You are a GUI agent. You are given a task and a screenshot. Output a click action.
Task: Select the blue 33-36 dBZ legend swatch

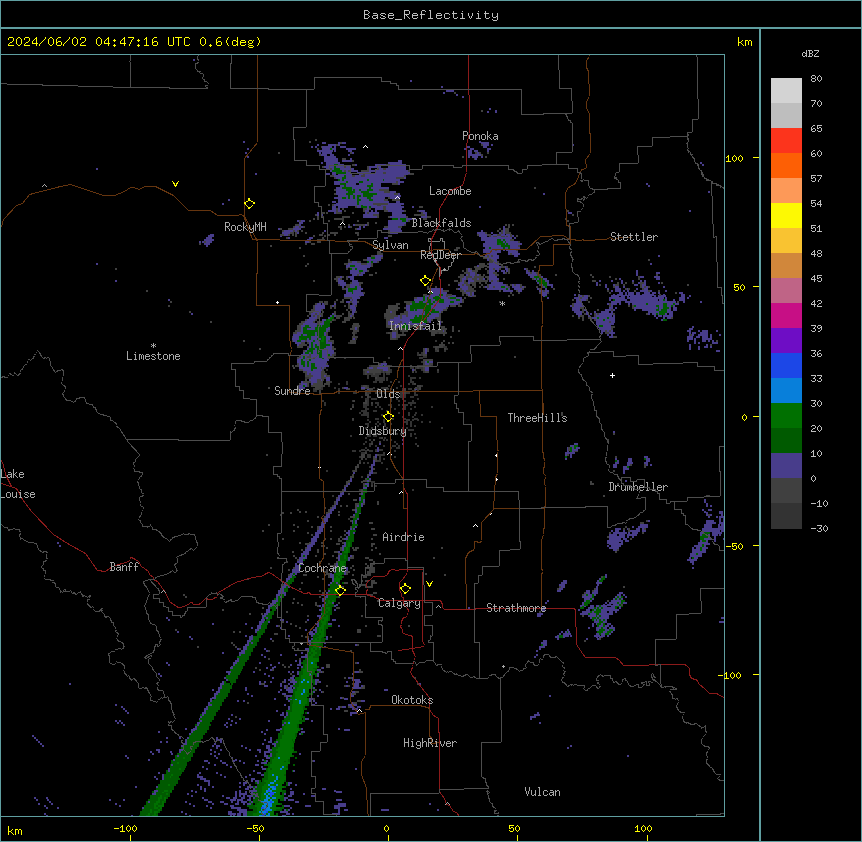tap(786, 365)
